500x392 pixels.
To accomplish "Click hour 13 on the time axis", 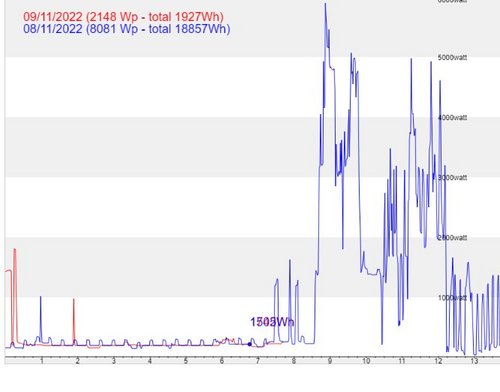I will tap(474, 361).
